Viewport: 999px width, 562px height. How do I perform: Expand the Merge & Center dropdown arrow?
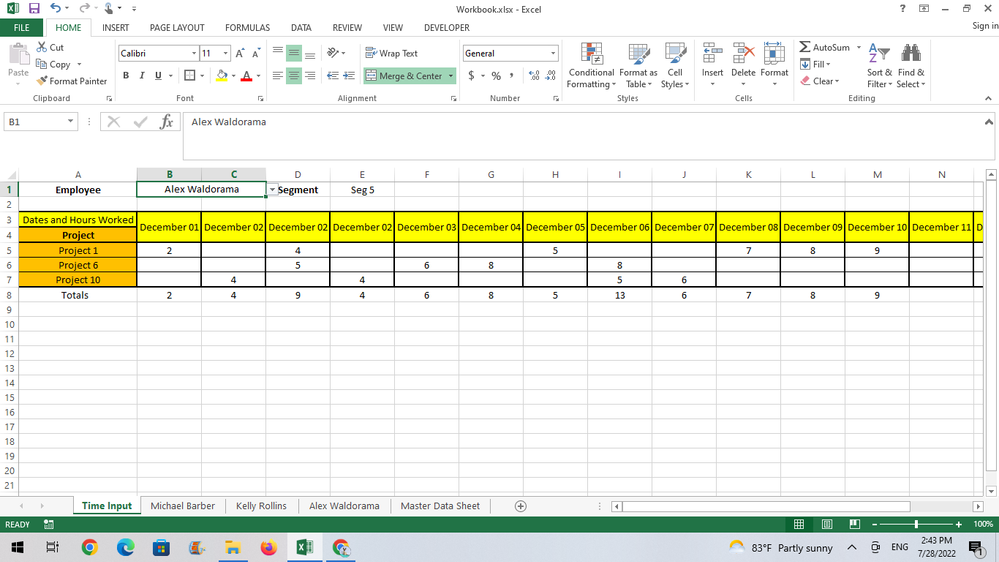tap(450, 76)
